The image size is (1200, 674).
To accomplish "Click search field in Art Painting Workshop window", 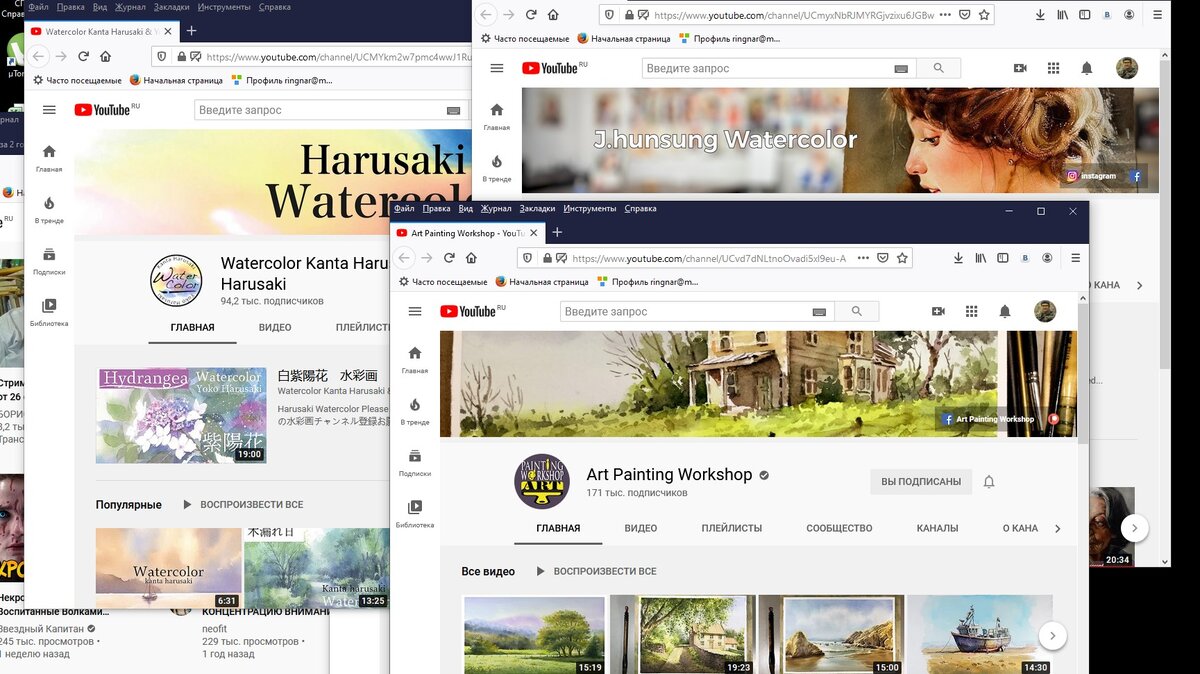I will pyautogui.click(x=686, y=311).
